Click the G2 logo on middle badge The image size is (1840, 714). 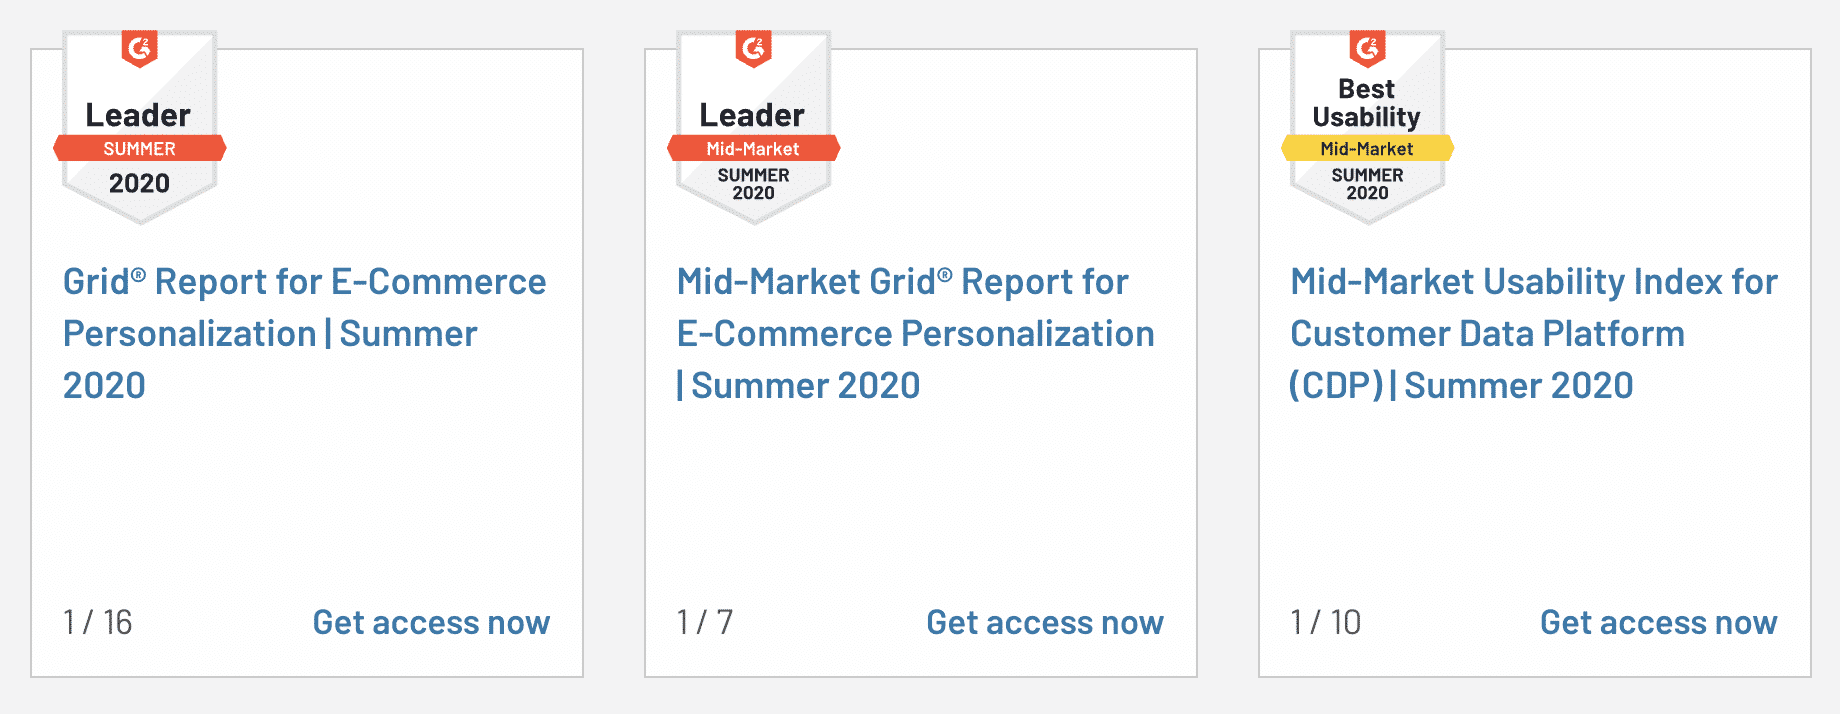click(x=754, y=48)
